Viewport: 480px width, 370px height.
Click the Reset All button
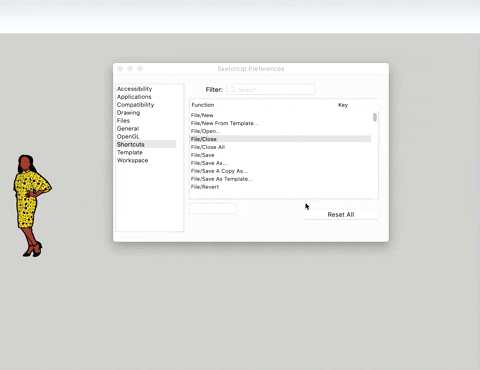pyautogui.click(x=341, y=215)
